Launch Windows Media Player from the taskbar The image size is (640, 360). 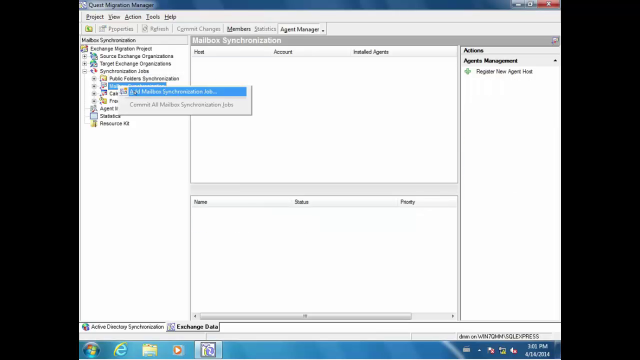(x=178, y=350)
